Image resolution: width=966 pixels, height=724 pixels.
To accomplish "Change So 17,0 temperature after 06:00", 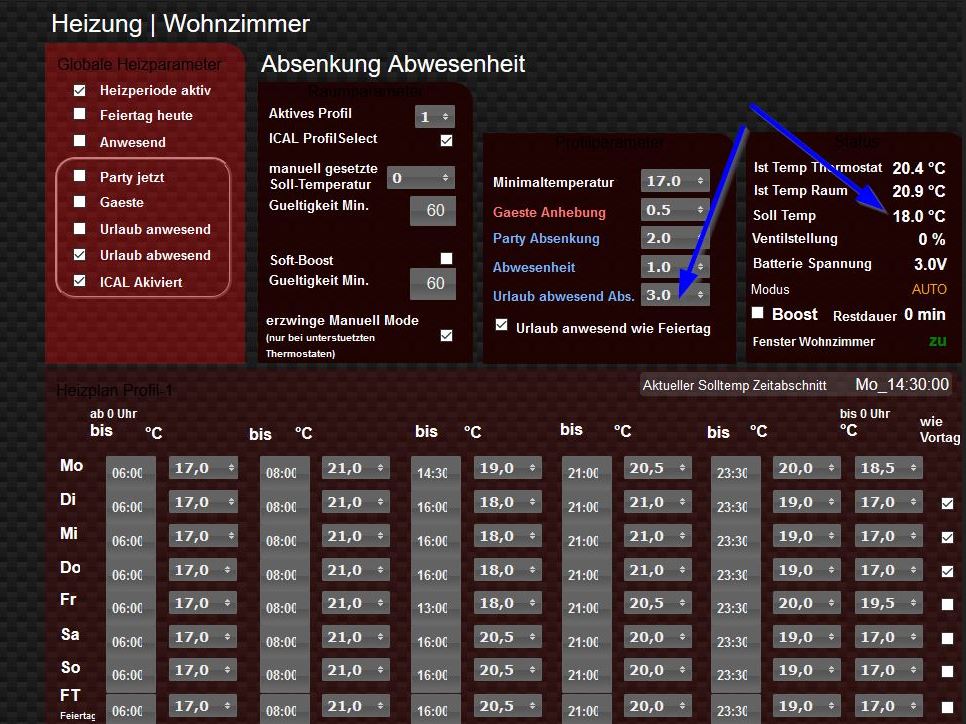I will pos(203,670).
